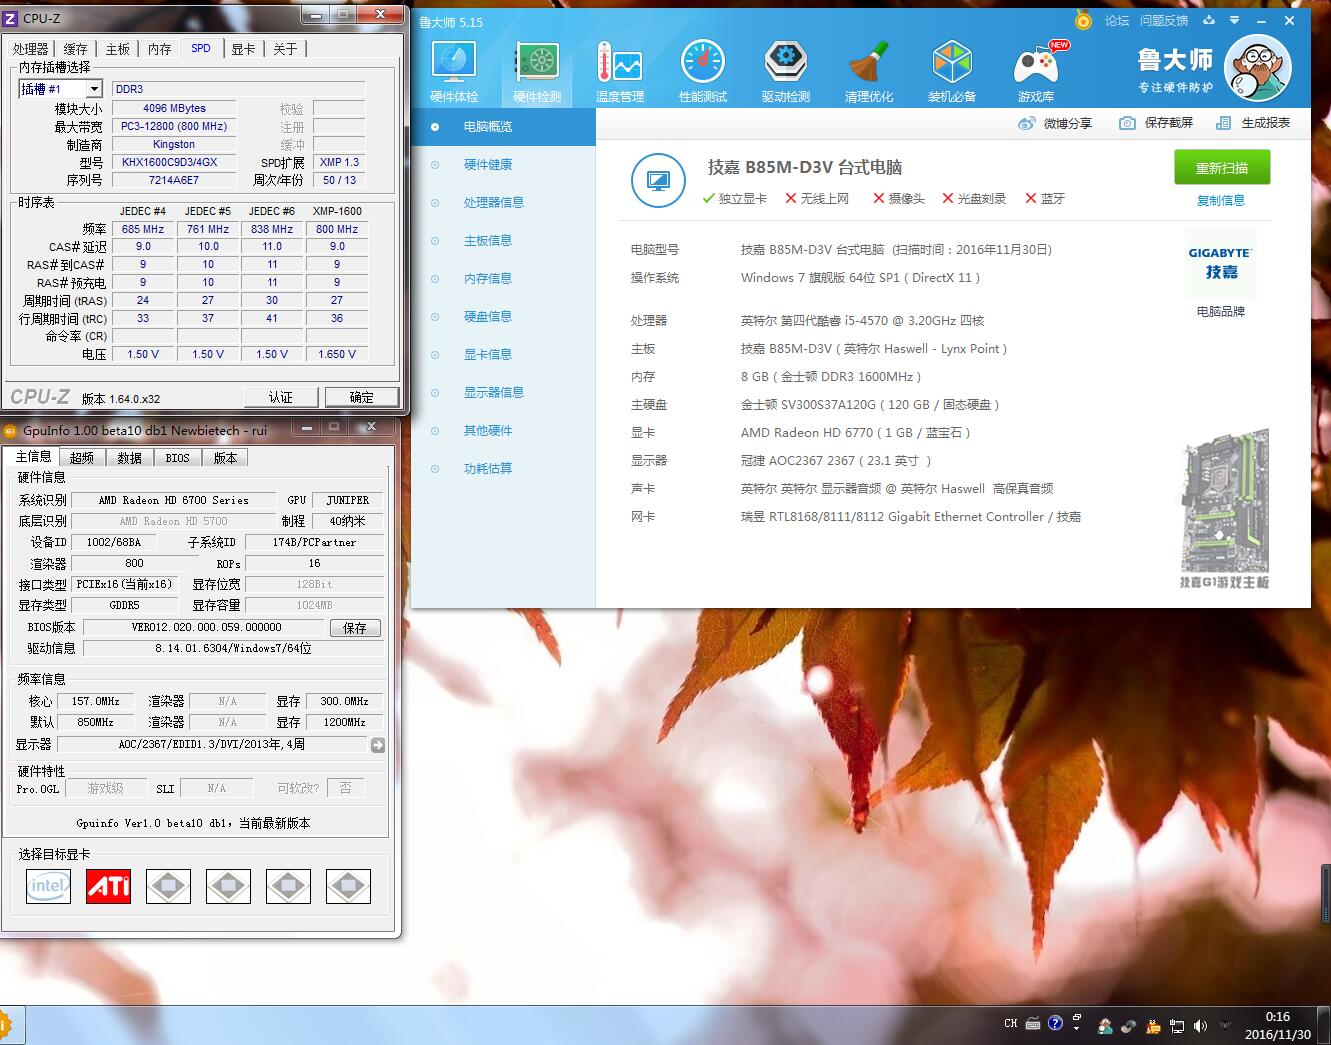Click the computer monitor icon beside 技嘉 B85M-D3V
This screenshot has width=1331, height=1045.
[x=658, y=181]
